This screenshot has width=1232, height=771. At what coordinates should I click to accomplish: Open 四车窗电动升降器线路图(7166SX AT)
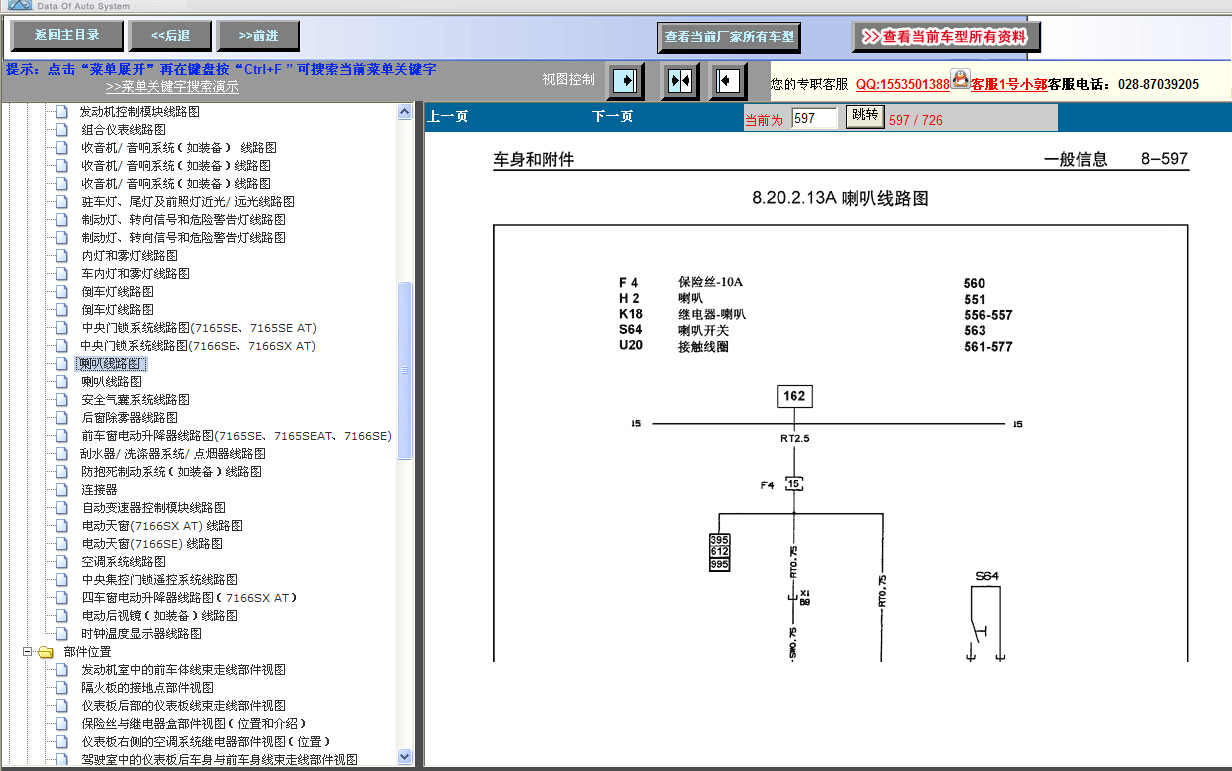pyautogui.click(x=189, y=598)
